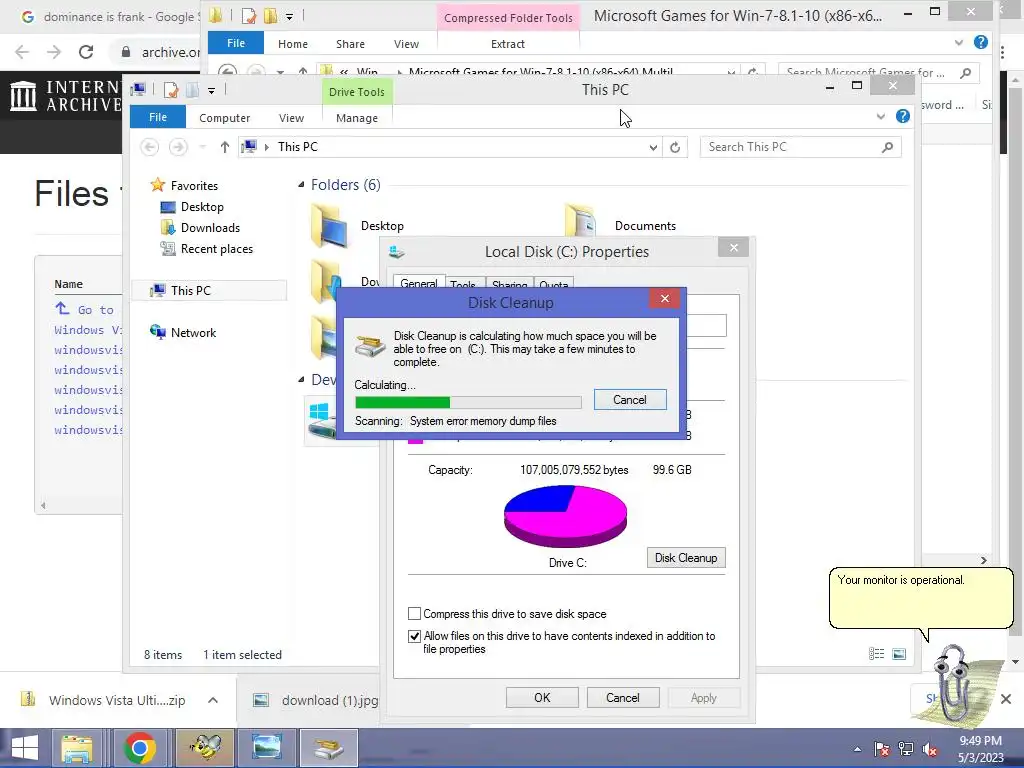
Task: Click Forward arrow in This PC window
Action: (178, 147)
